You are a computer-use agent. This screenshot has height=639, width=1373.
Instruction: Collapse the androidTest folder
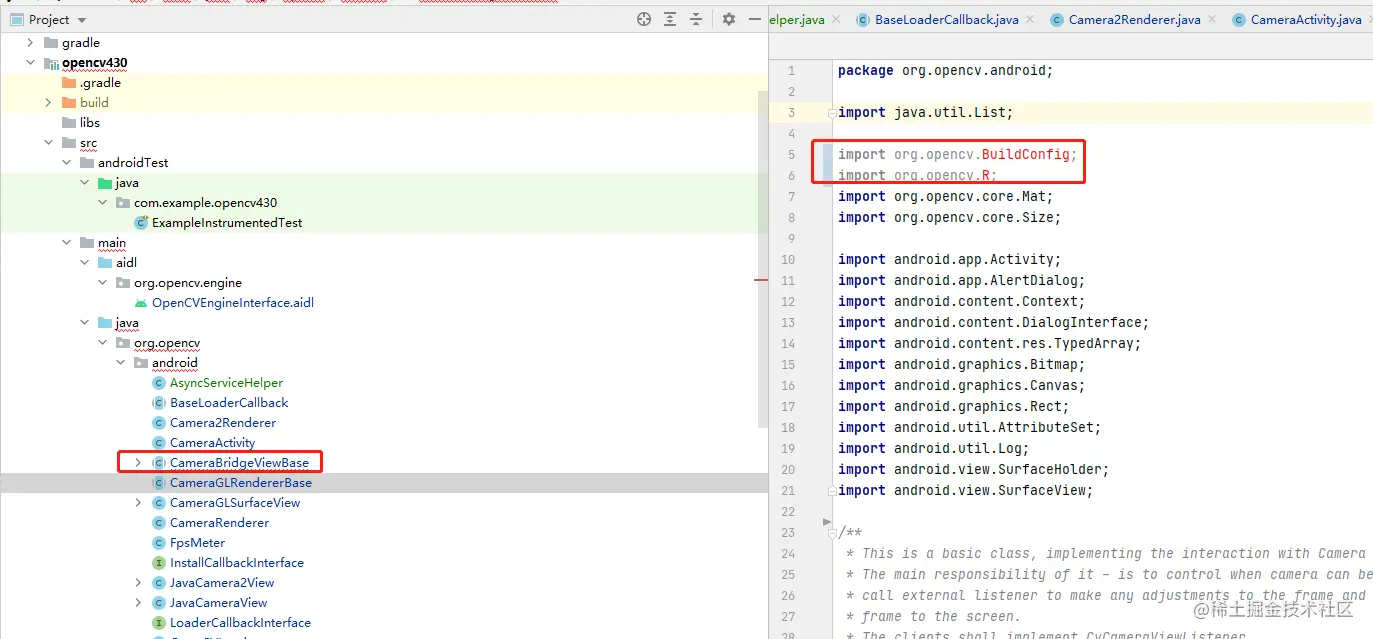tap(66, 163)
